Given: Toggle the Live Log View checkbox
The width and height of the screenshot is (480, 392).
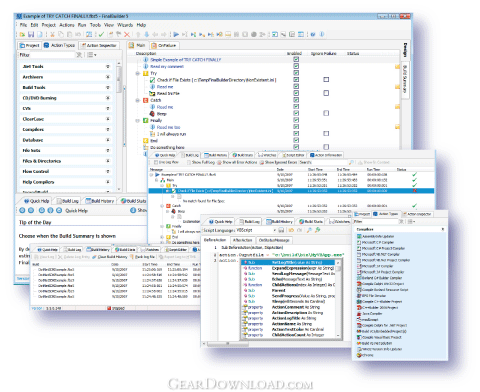Looking at the screenshot, I should (x=156, y=162).
